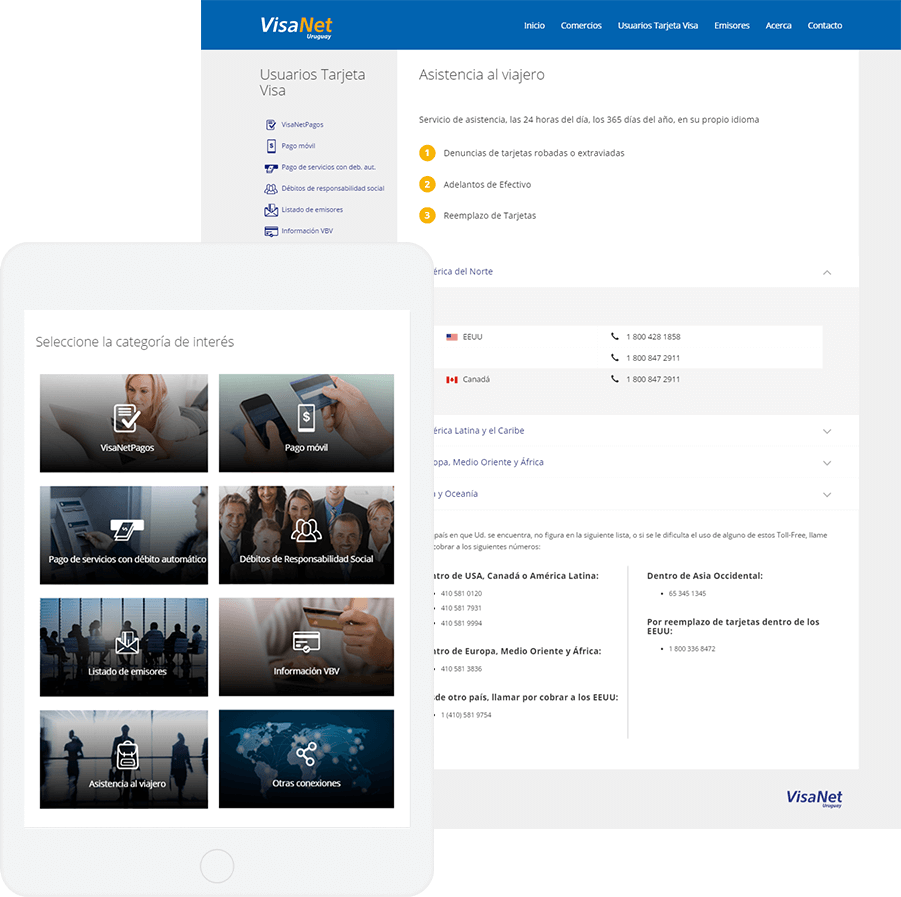901x897 pixels.
Task: Open the Comercios menu item
Action: (581, 25)
